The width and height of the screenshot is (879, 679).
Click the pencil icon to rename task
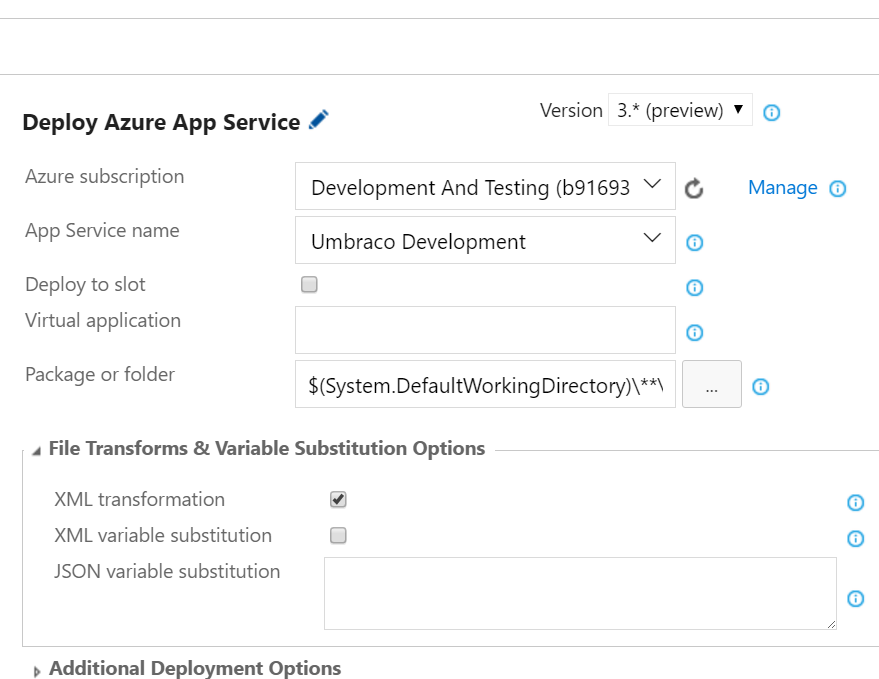[x=319, y=120]
